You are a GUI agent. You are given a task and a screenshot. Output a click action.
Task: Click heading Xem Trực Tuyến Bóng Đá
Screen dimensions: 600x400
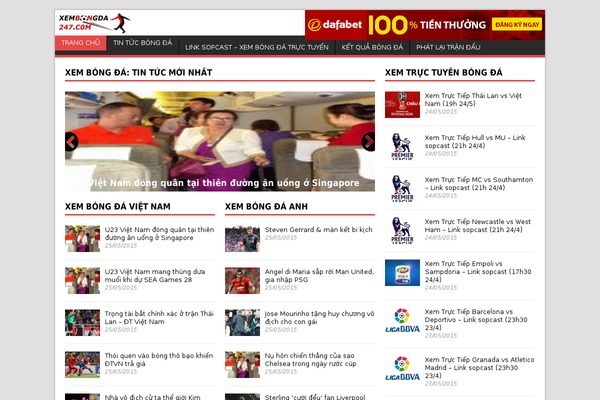(443, 72)
